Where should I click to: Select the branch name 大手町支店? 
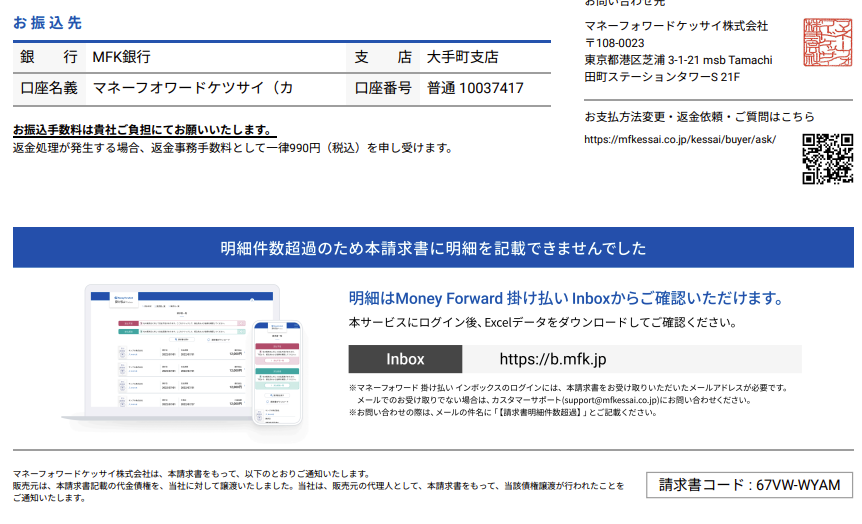coord(463,57)
